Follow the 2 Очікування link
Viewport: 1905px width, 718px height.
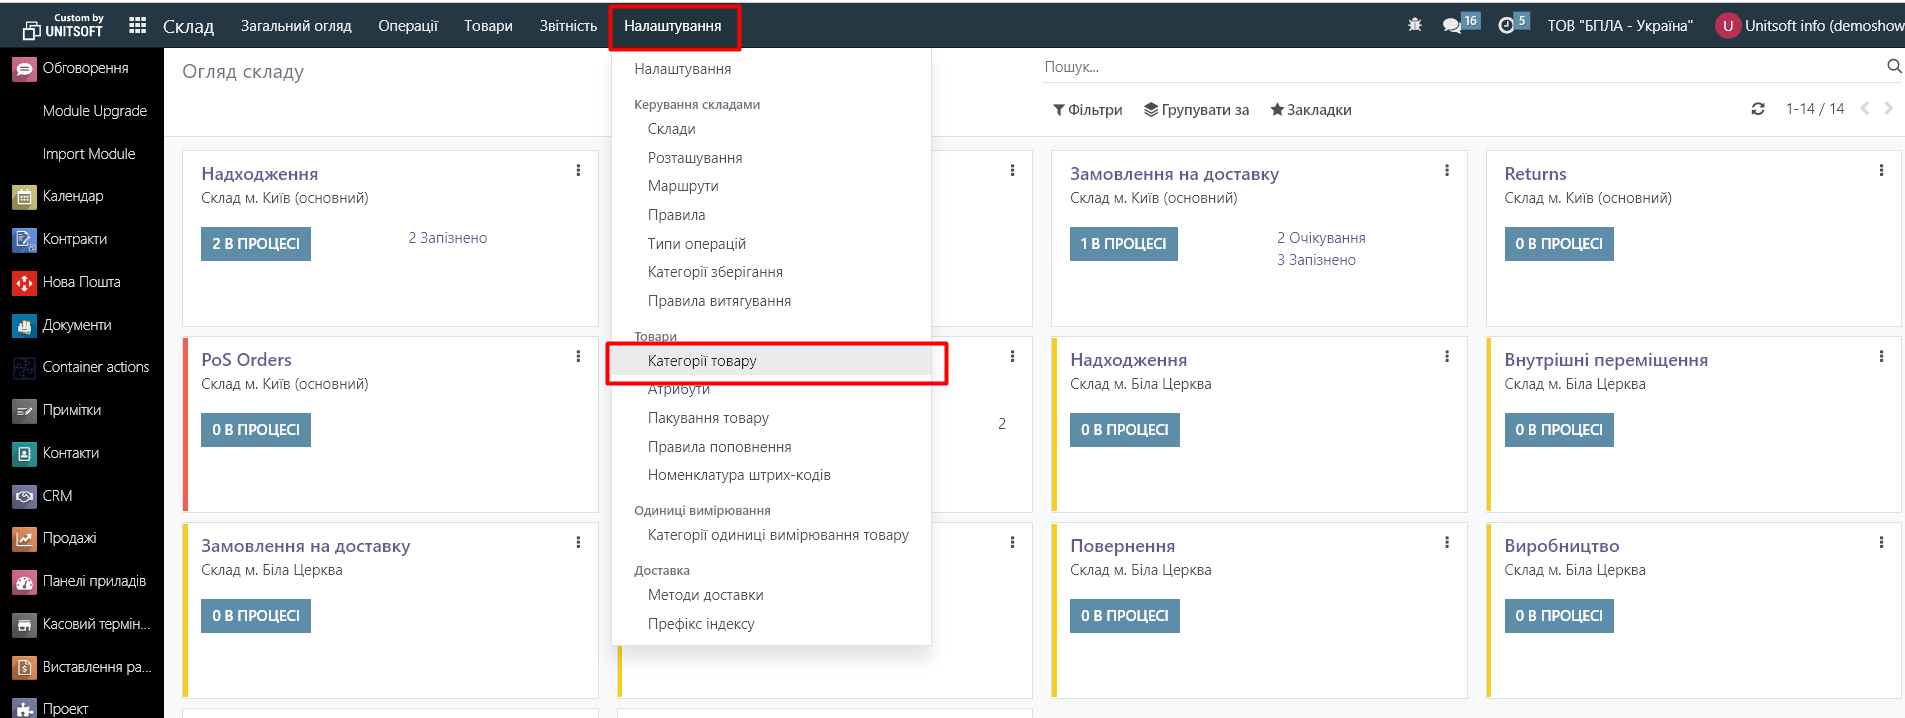click(1320, 238)
